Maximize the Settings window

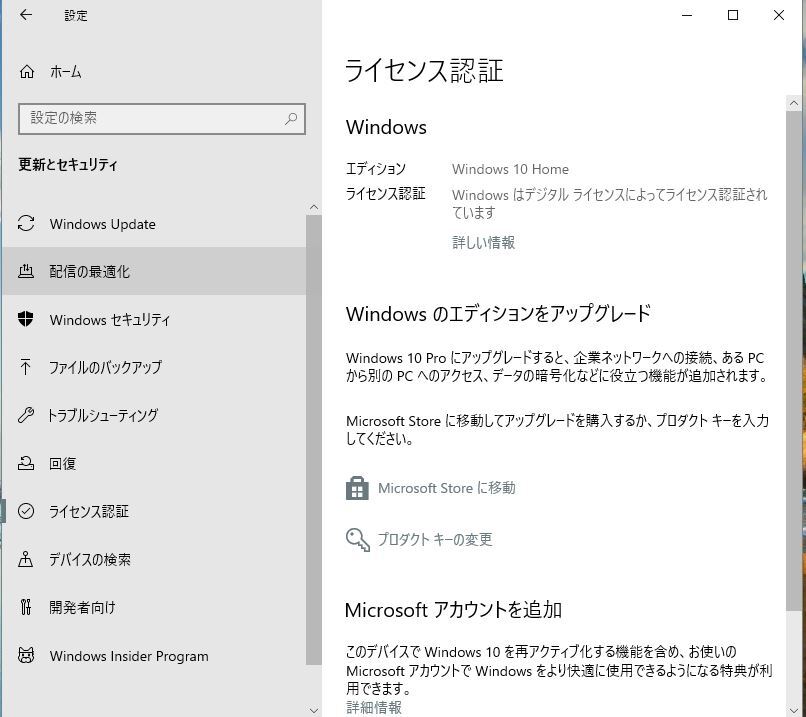[733, 15]
